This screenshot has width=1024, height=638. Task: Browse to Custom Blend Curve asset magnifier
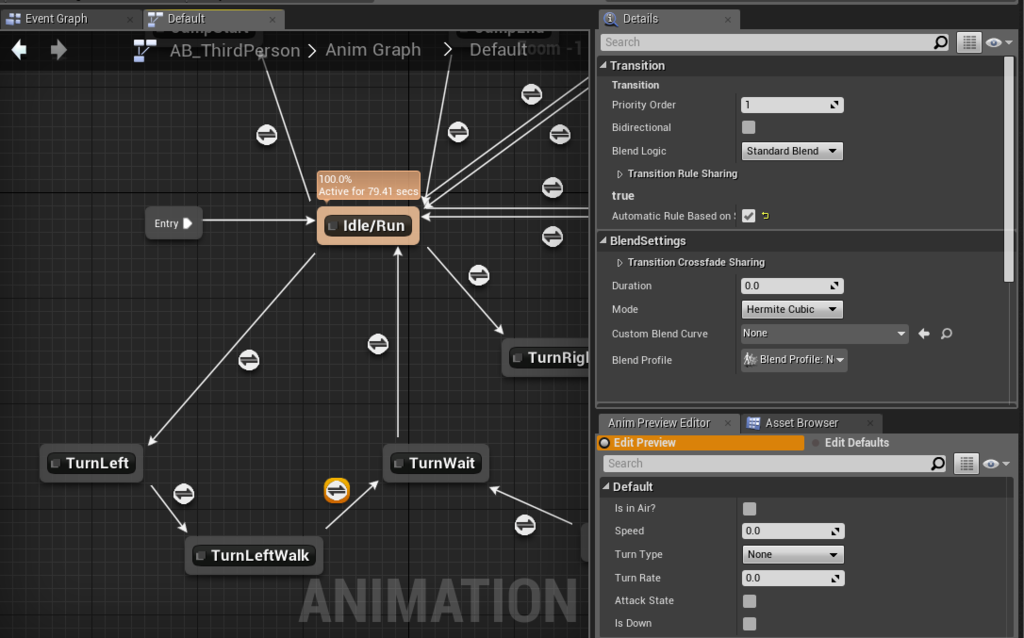(x=946, y=334)
